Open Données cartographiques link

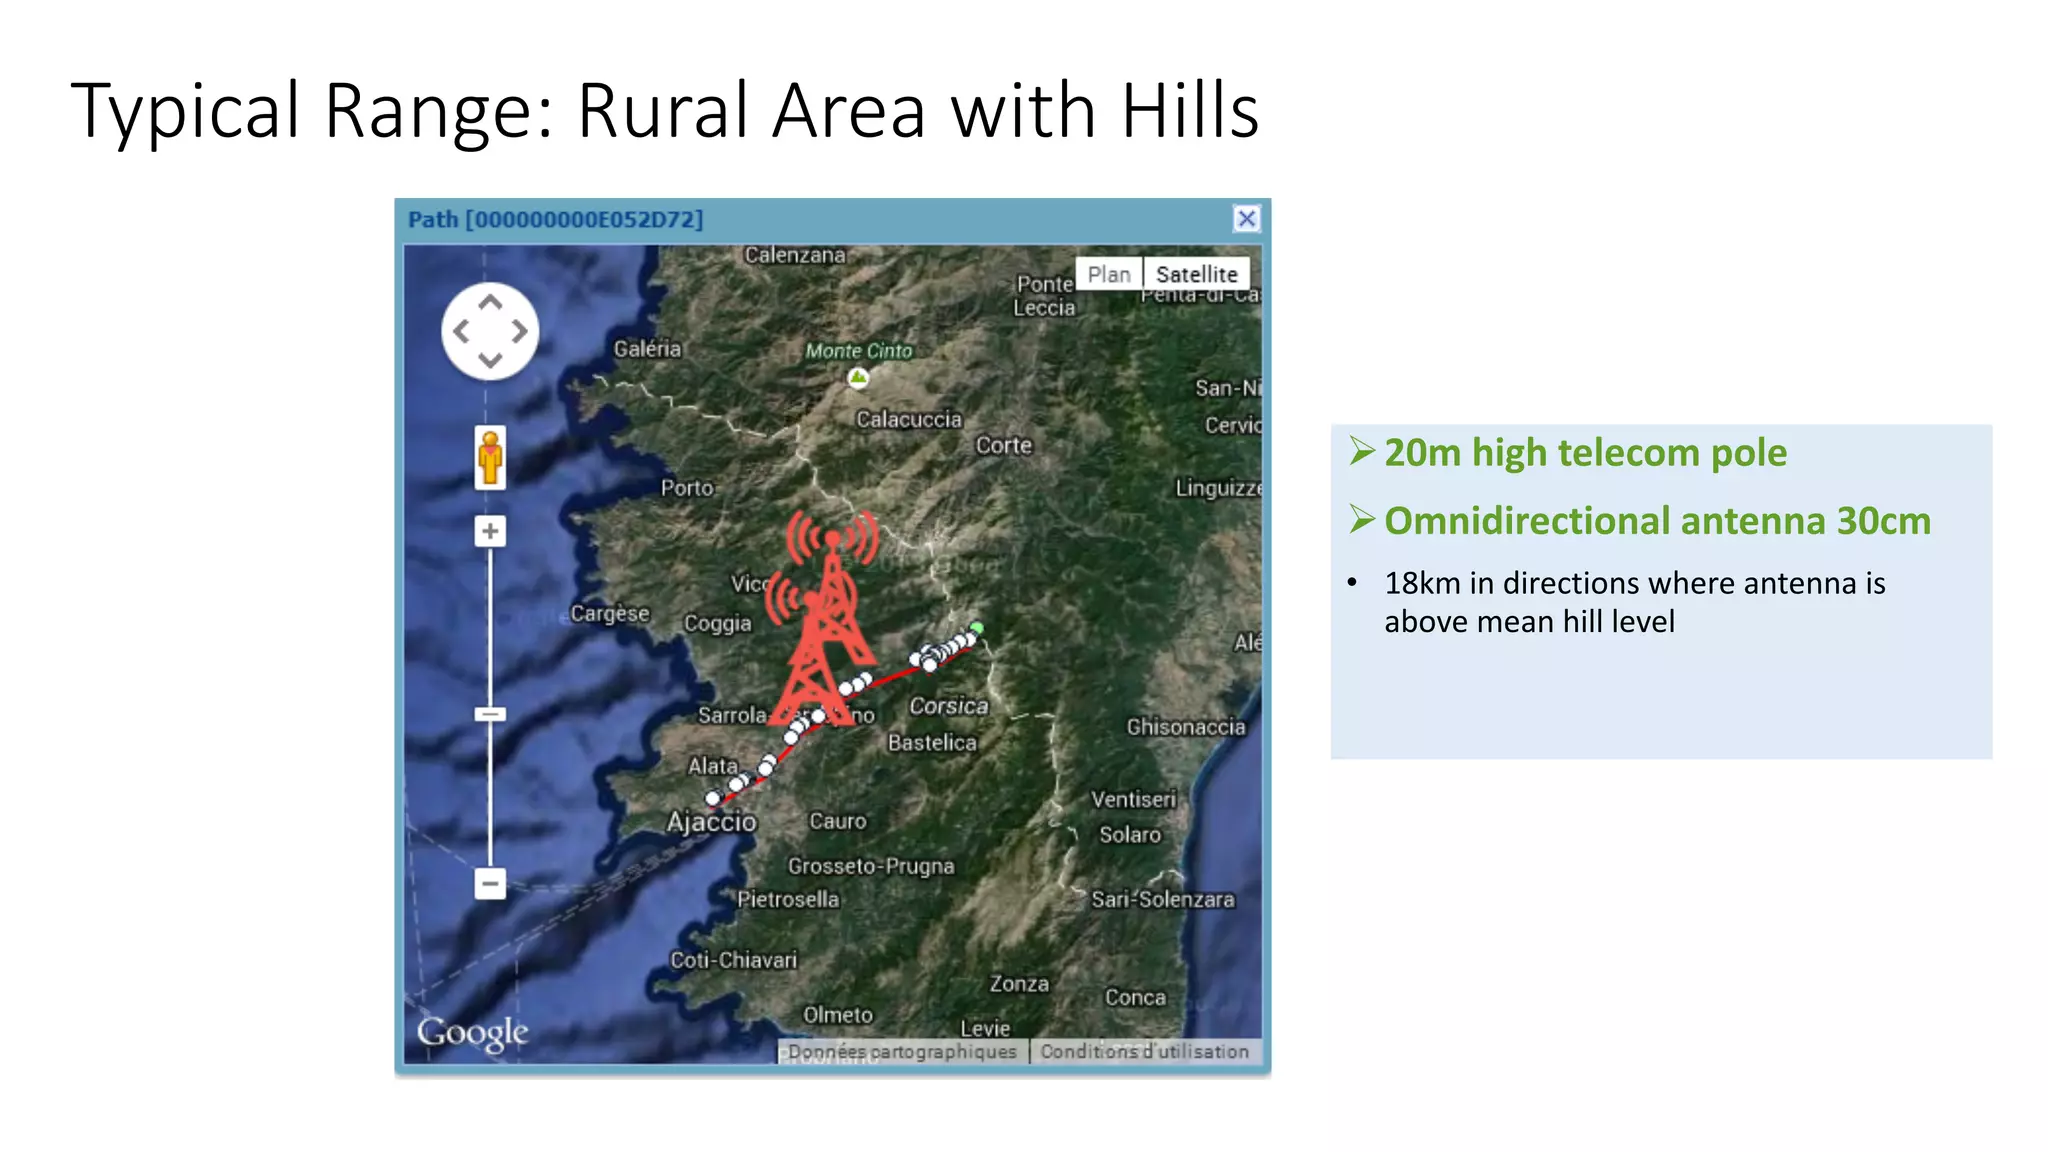902,1052
